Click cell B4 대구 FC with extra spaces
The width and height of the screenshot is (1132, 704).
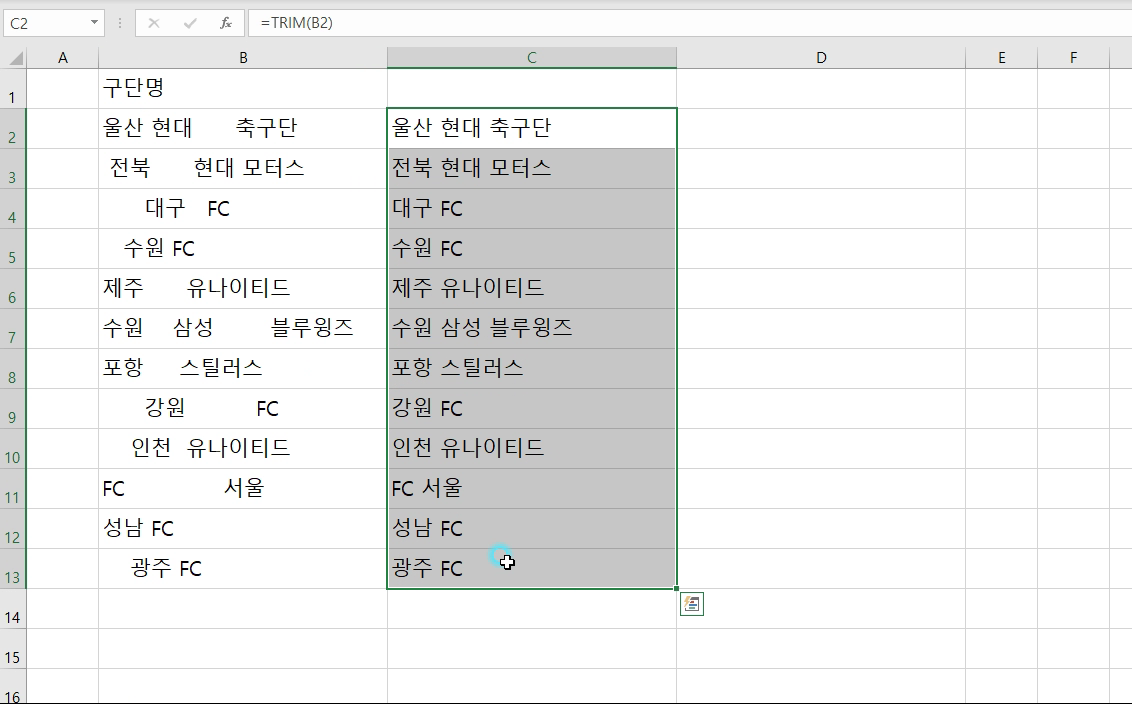click(243, 209)
